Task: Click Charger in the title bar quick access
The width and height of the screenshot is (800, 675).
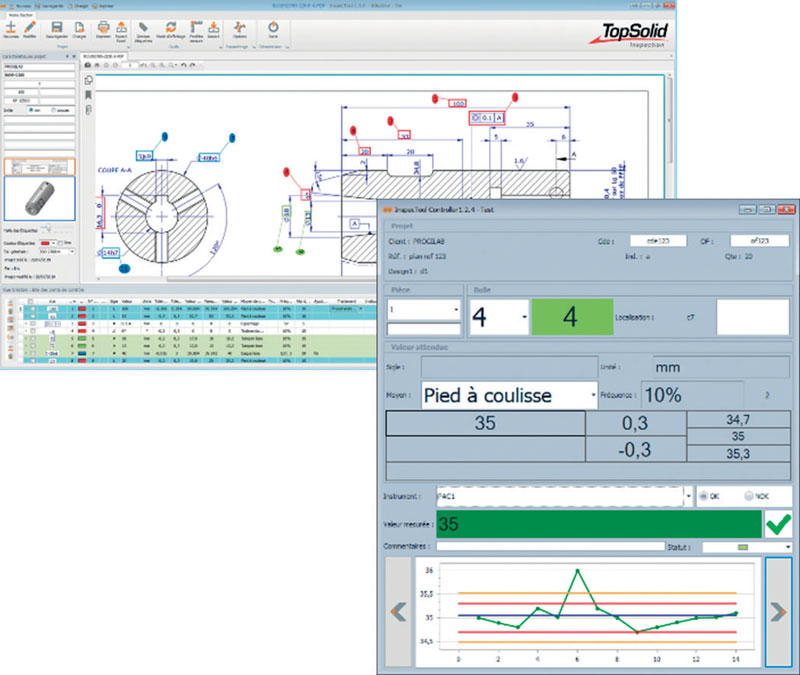Action: (78, 6)
